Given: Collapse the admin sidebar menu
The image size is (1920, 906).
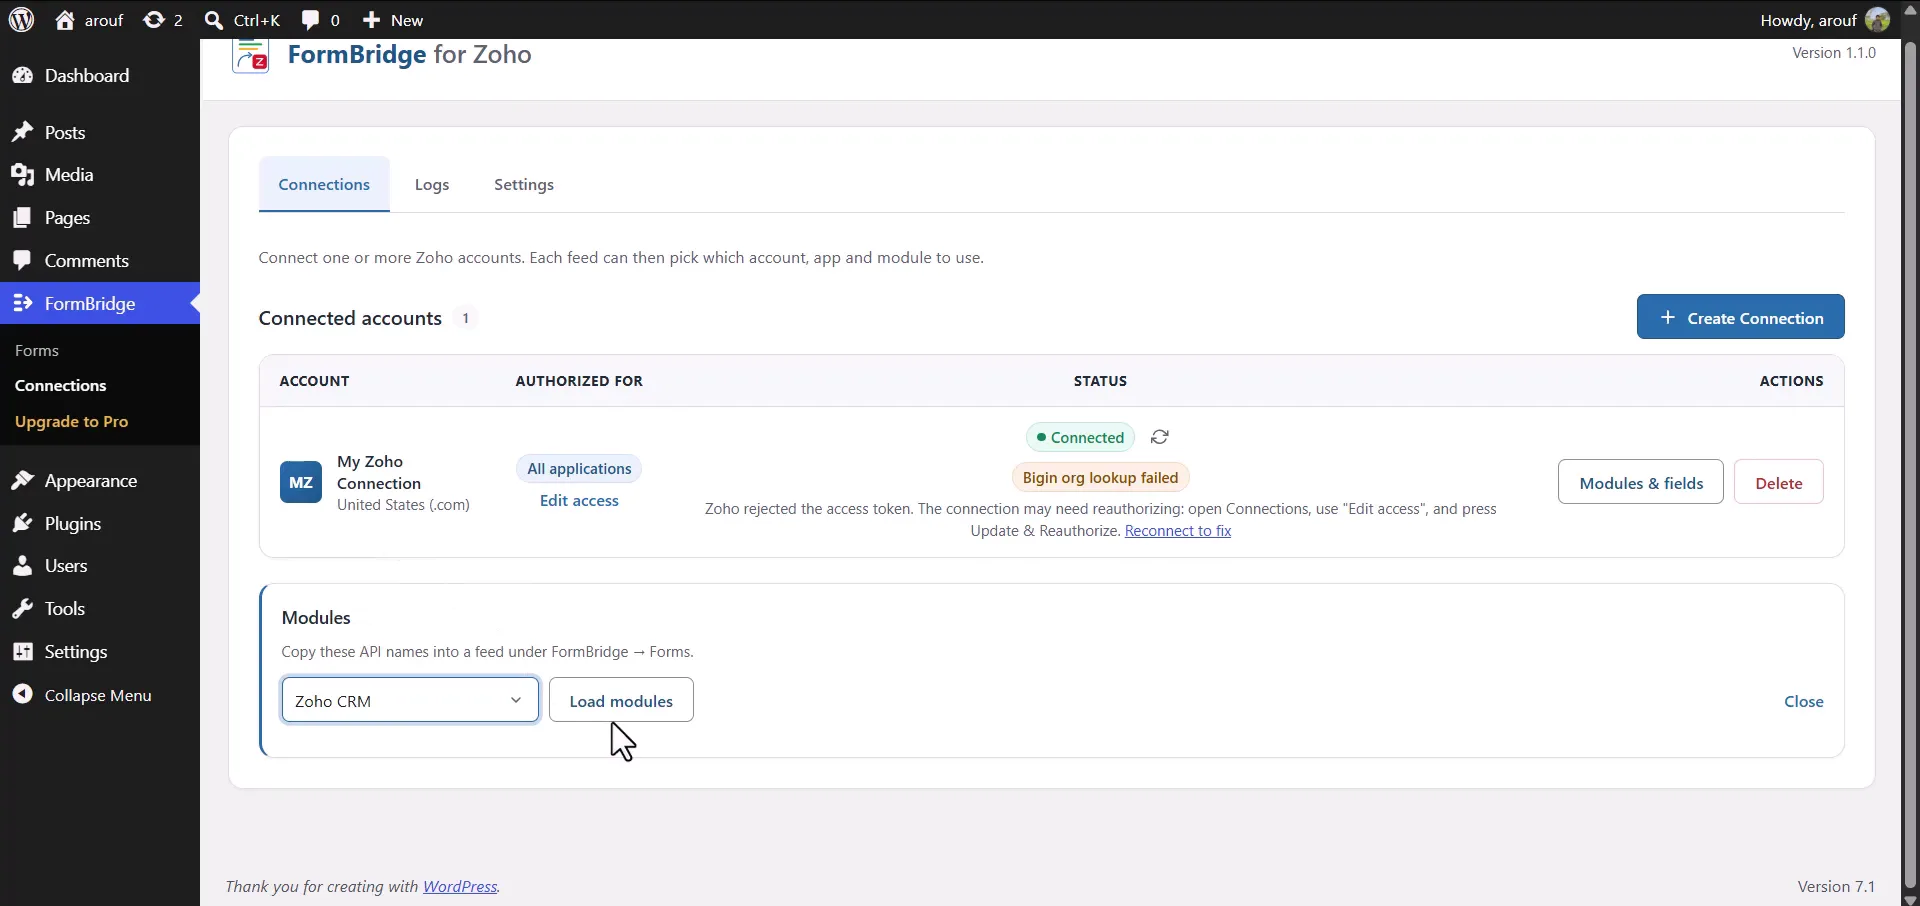Looking at the screenshot, I should pyautogui.click(x=100, y=695).
